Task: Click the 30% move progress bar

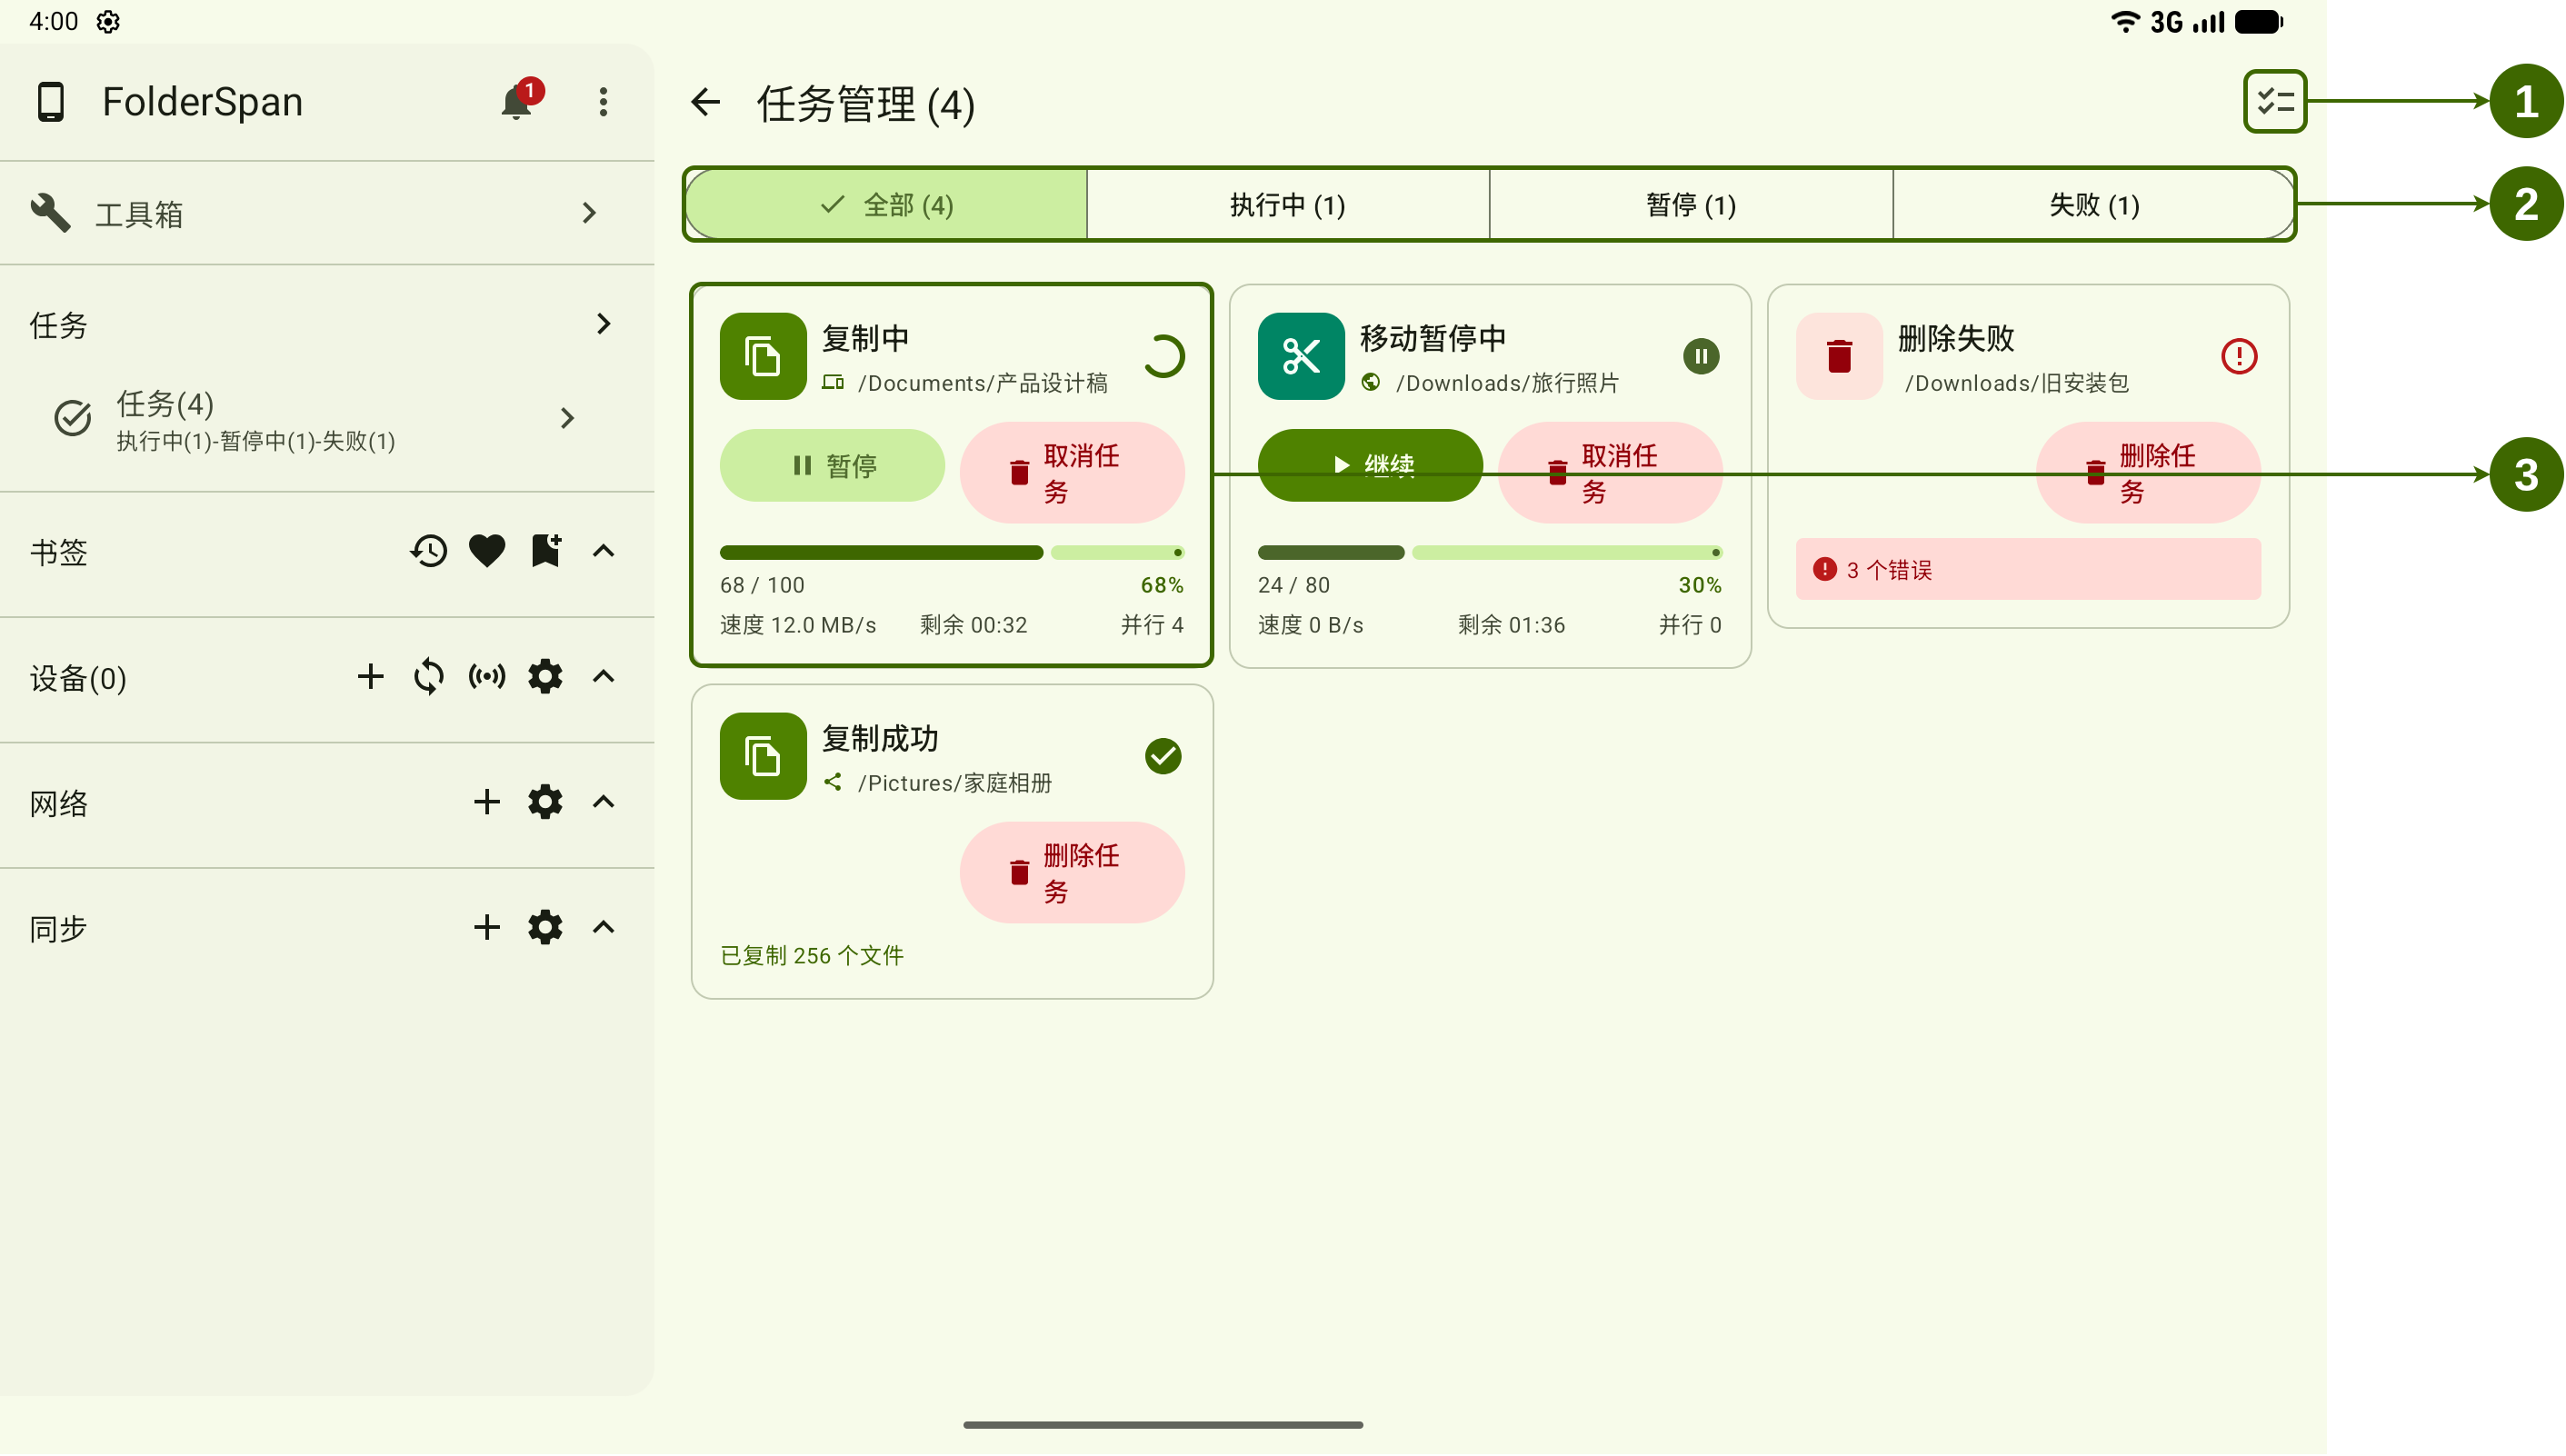Action: pyautogui.click(x=1490, y=552)
